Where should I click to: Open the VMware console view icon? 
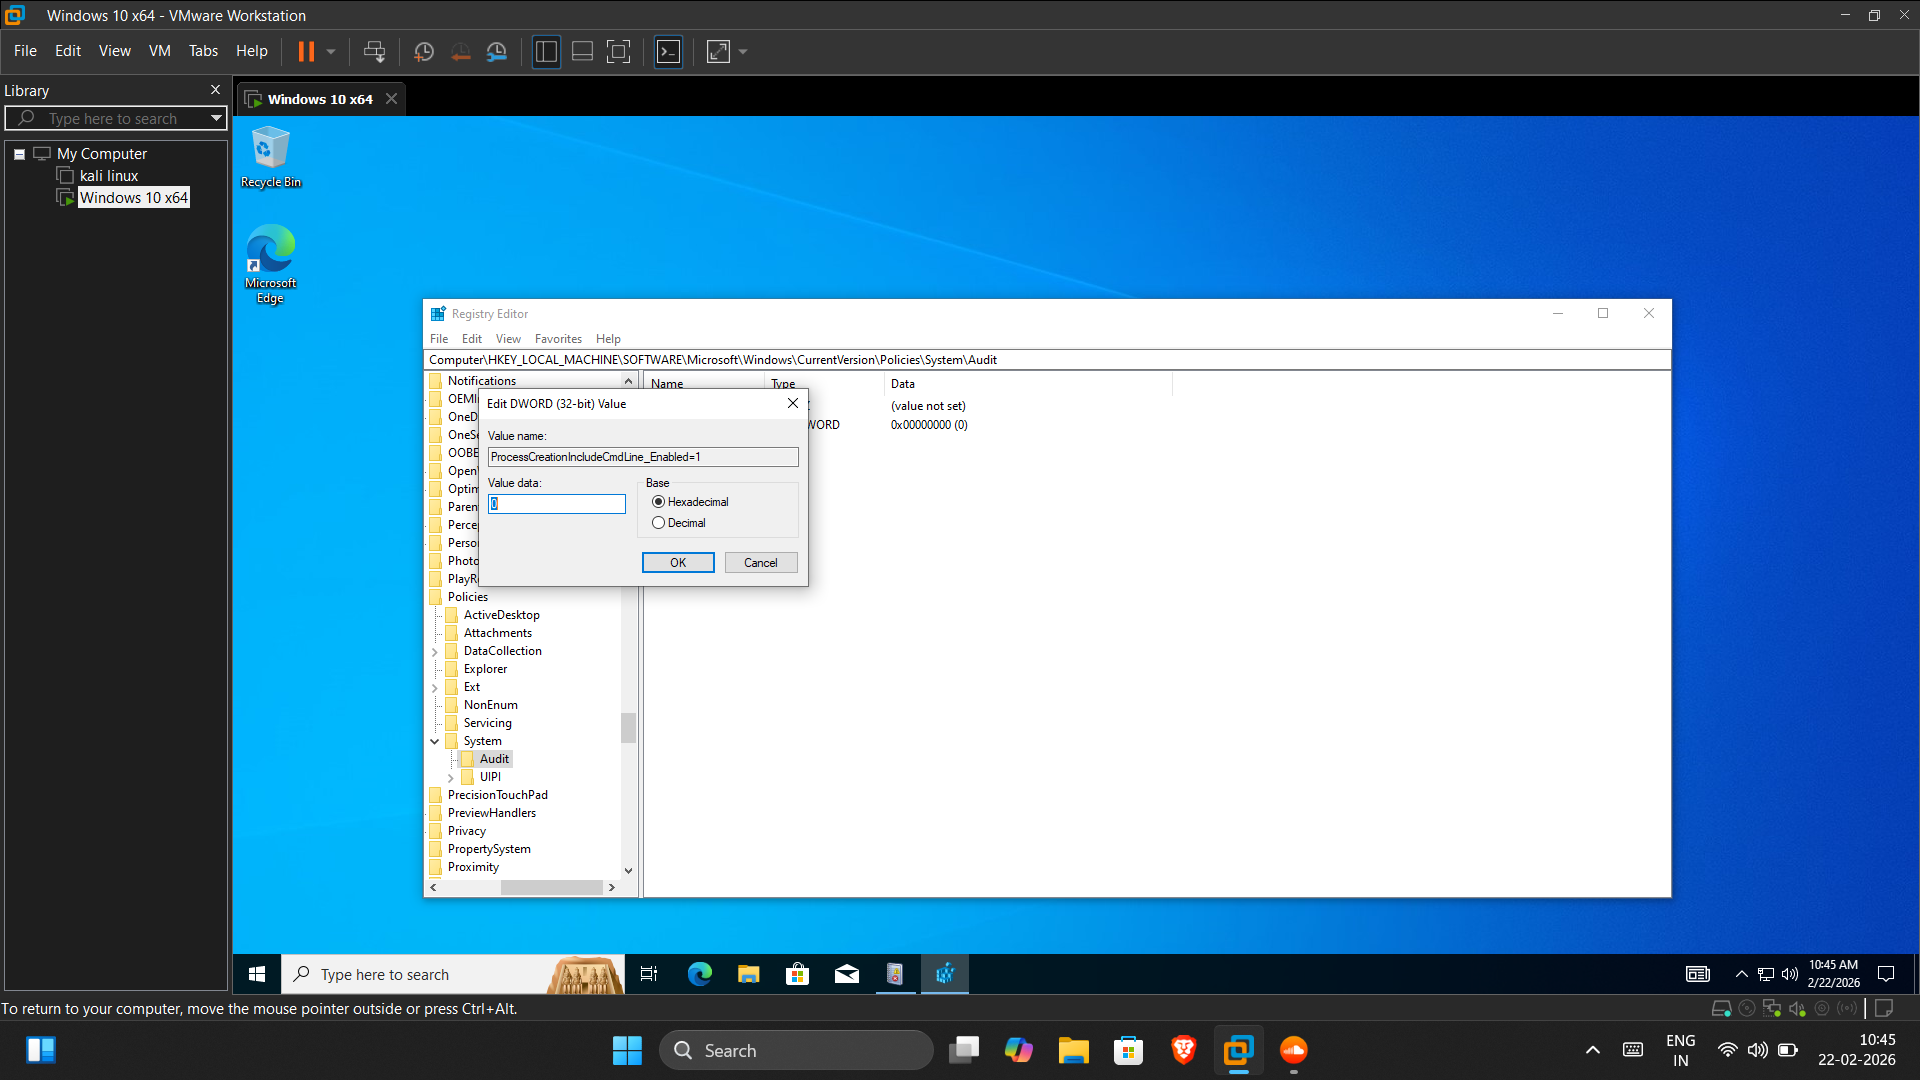[x=668, y=51]
